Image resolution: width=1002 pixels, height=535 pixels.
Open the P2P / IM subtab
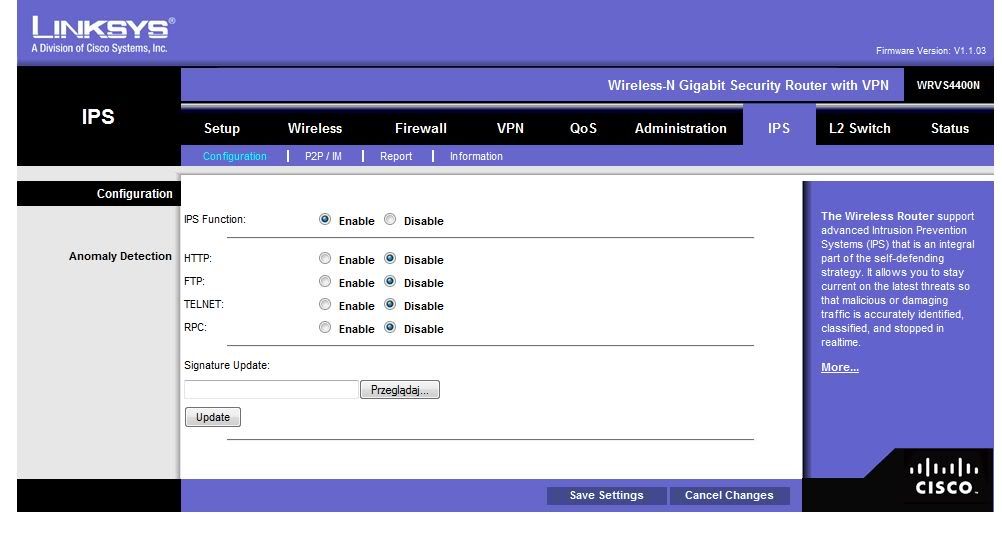pyautogui.click(x=323, y=156)
